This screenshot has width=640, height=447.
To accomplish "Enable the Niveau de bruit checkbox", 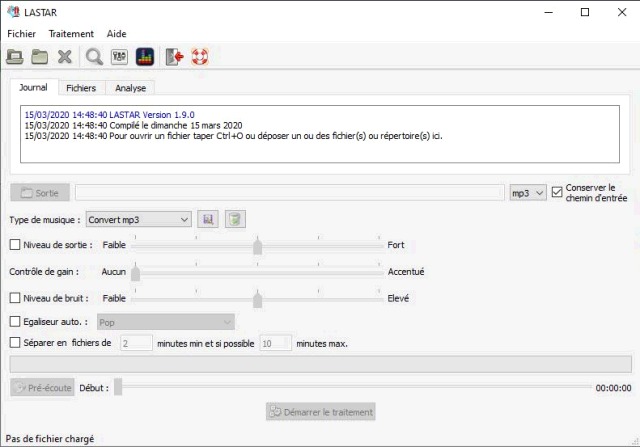I will 15,298.
